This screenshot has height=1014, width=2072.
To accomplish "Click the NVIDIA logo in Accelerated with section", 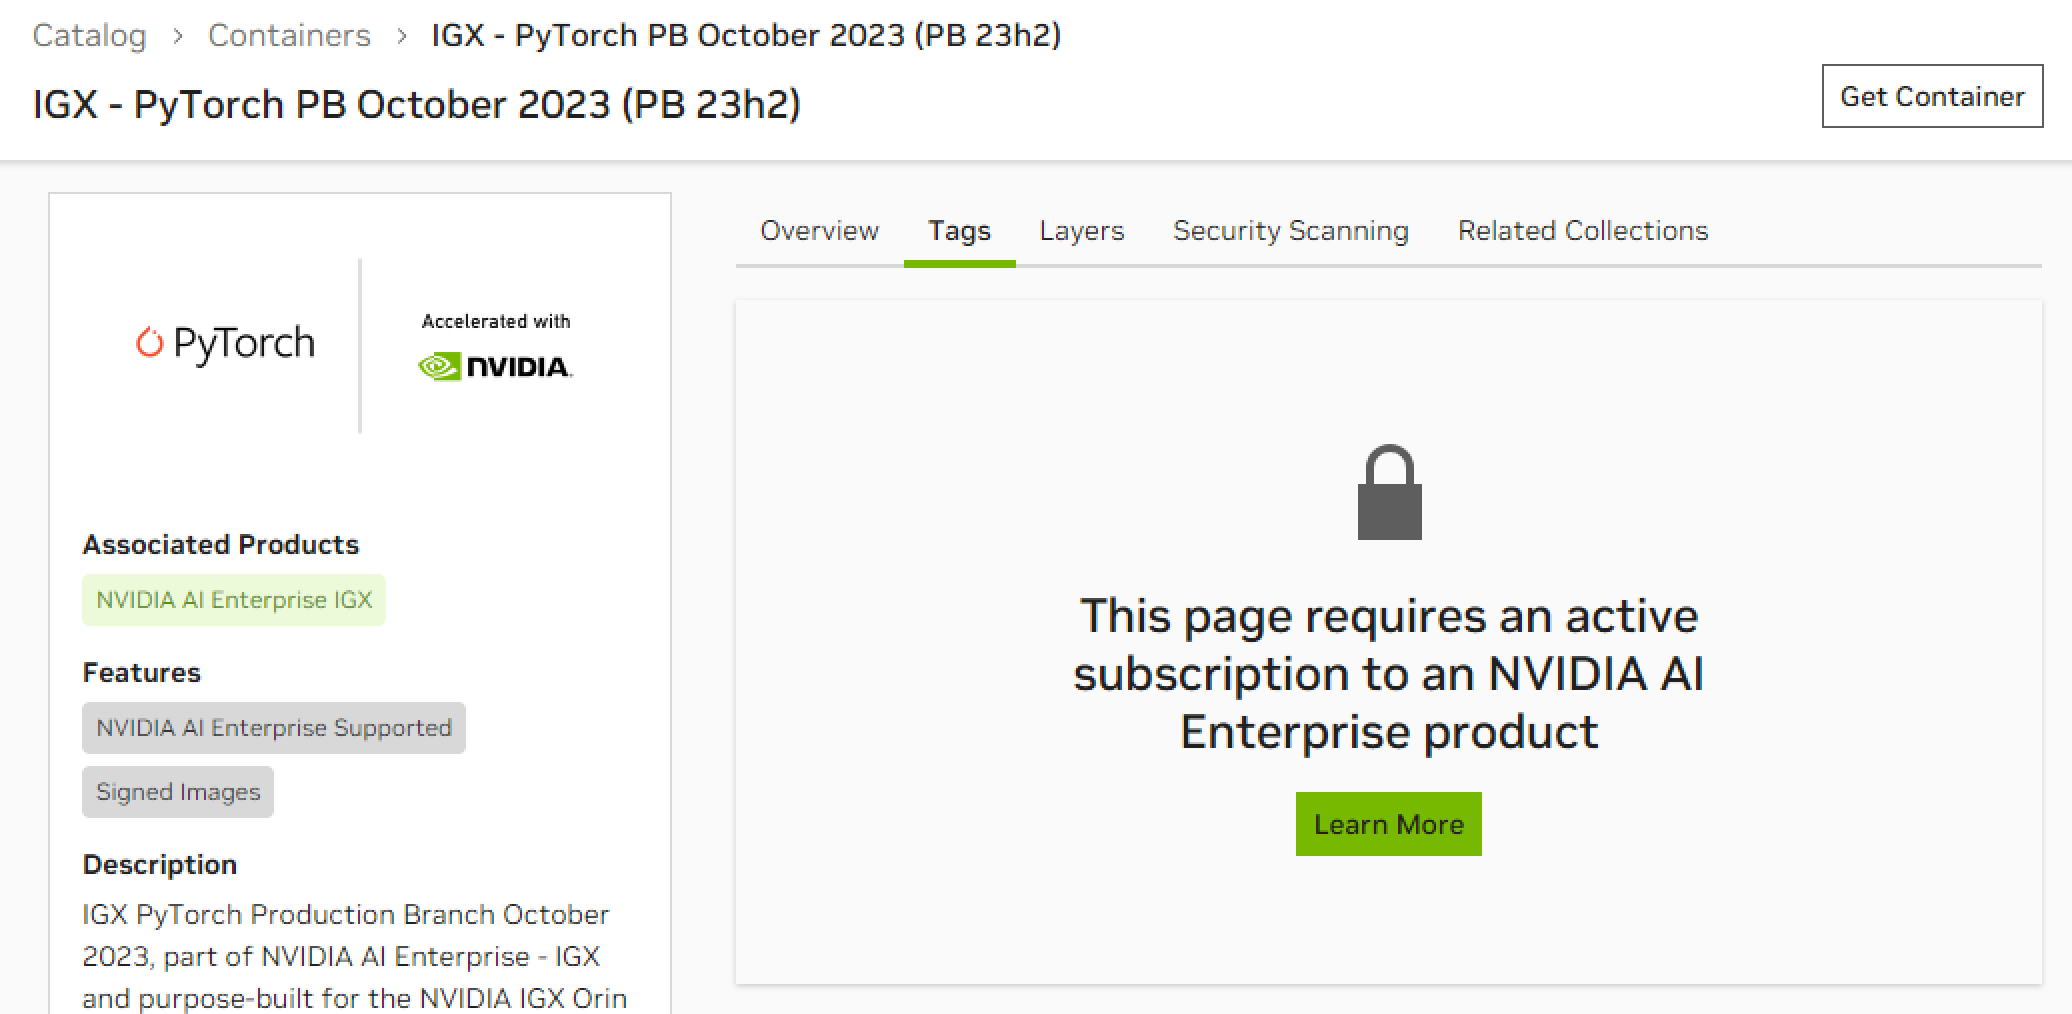I will 495,366.
